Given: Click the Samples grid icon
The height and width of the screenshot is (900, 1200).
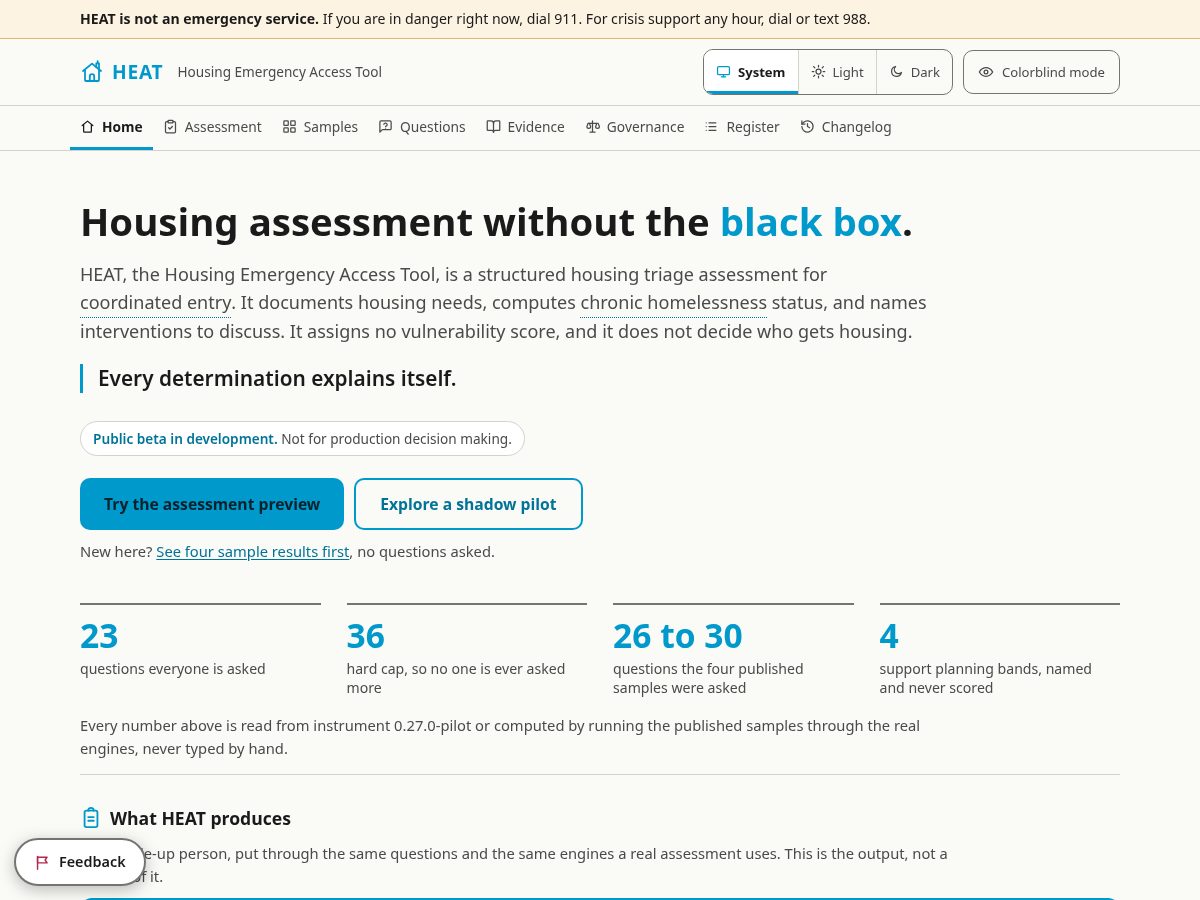Looking at the screenshot, I should pos(289,127).
